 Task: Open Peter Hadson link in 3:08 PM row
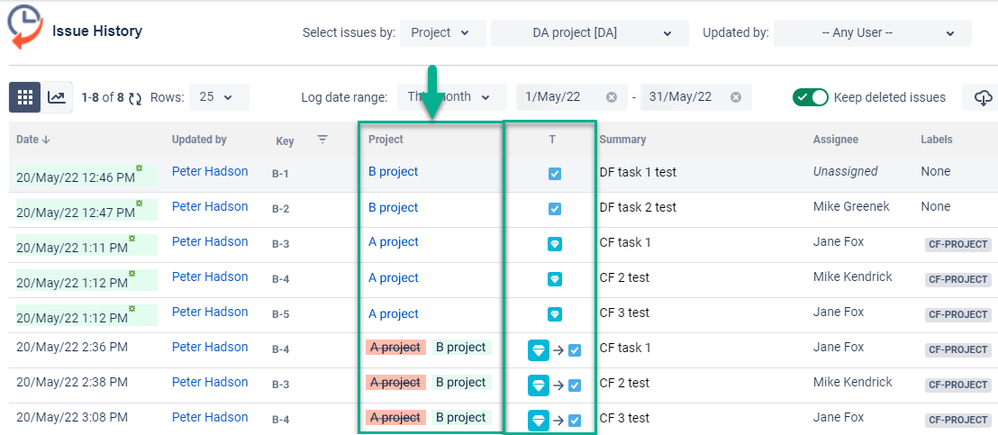pos(210,417)
